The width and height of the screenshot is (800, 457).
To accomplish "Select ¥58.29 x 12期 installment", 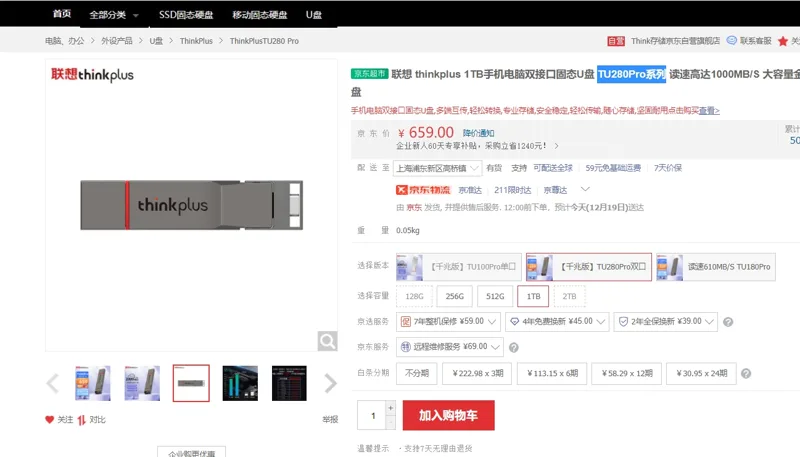I will [x=627, y=373].
